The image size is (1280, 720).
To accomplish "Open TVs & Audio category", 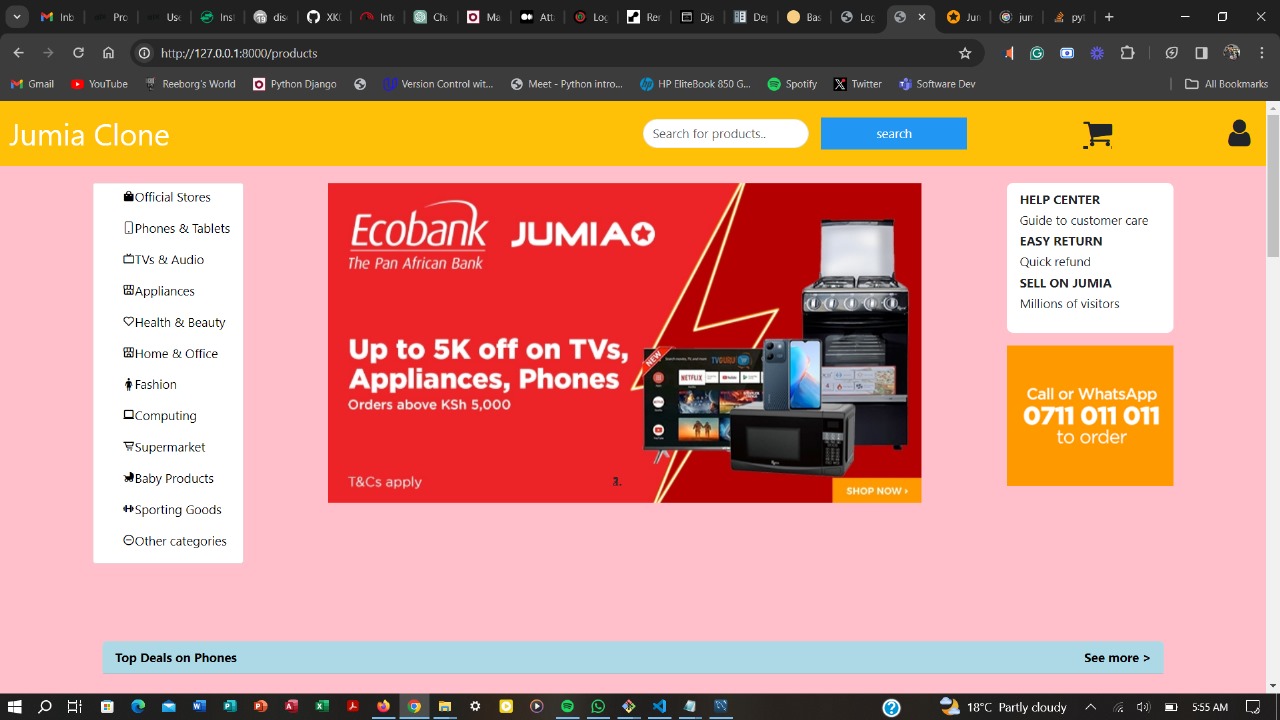I will (x=164, y=259).
